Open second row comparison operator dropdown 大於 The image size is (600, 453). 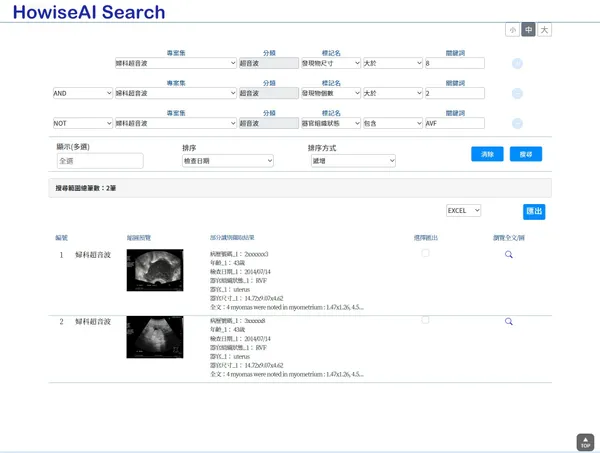tap(393, 93)
